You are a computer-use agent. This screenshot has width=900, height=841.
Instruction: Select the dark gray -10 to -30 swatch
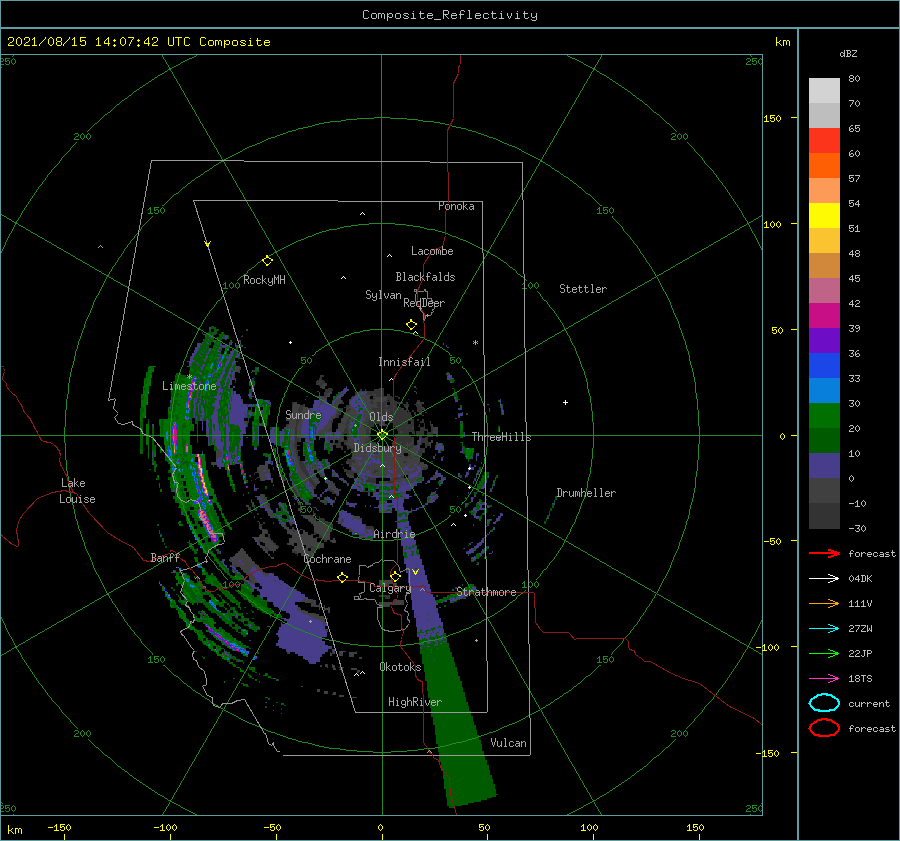(x=824, y=516)
